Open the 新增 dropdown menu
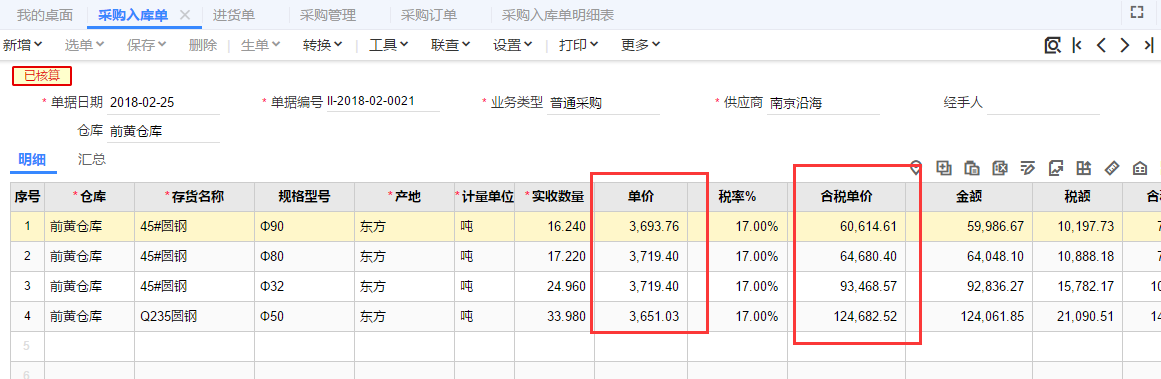The height and width of the screenshot is (379, 1161). pos(22,45)
